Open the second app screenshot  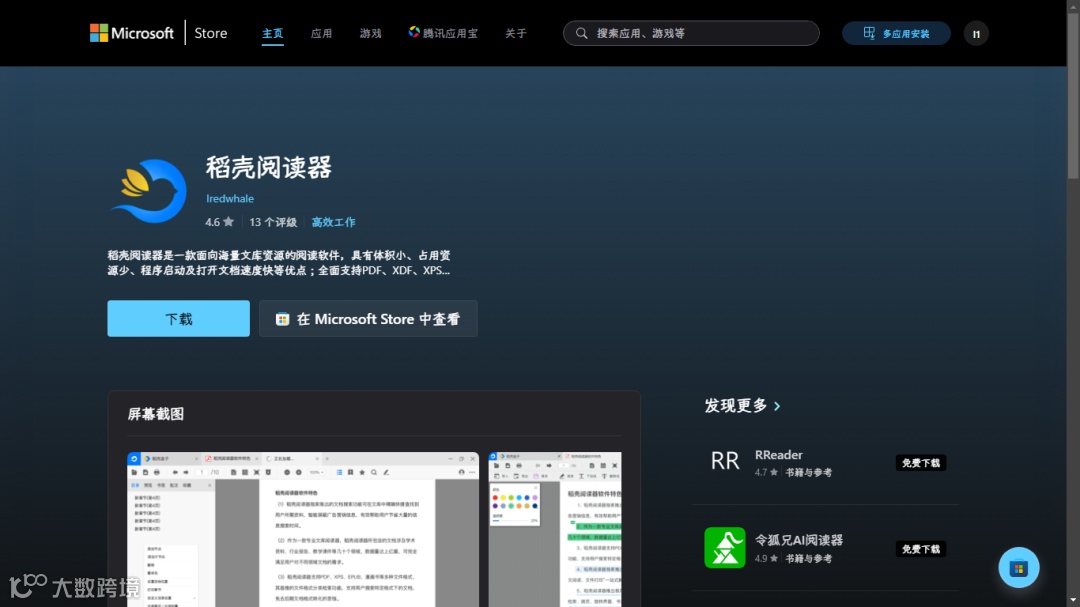pyautogui.click(x=555, y=529)
